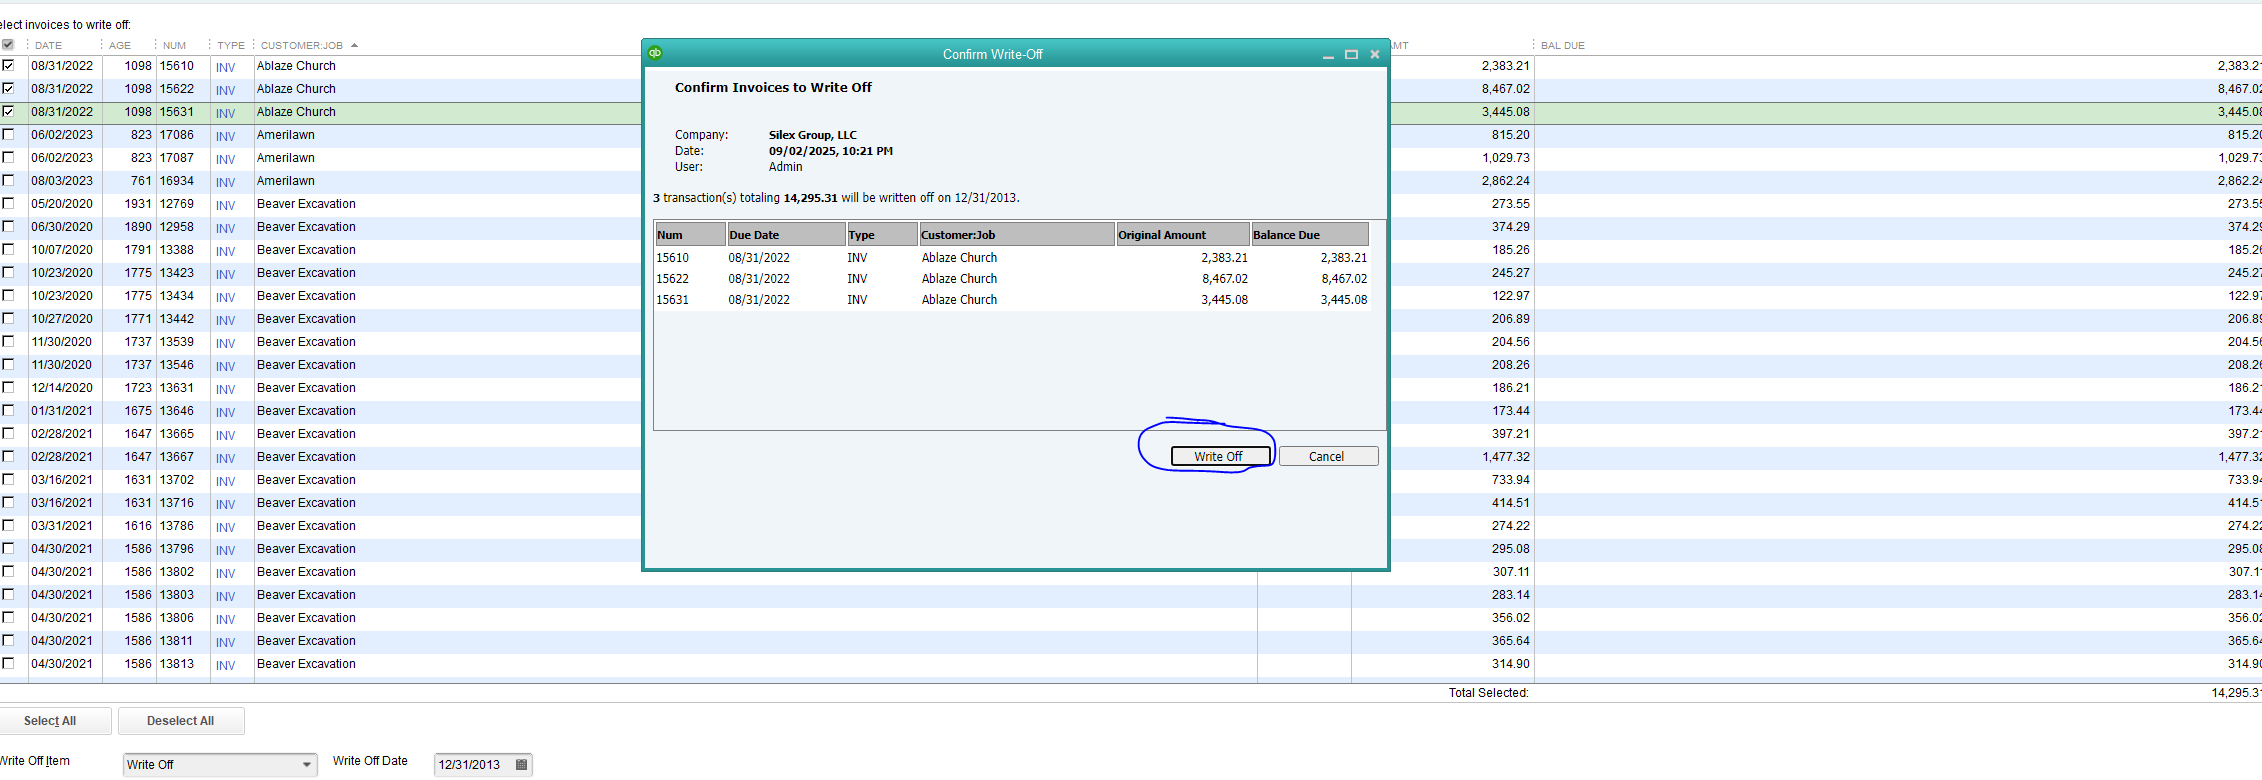Click Silex Group, LLC company name
Viewport: 2262px width, 780px height.
(813, 135)
